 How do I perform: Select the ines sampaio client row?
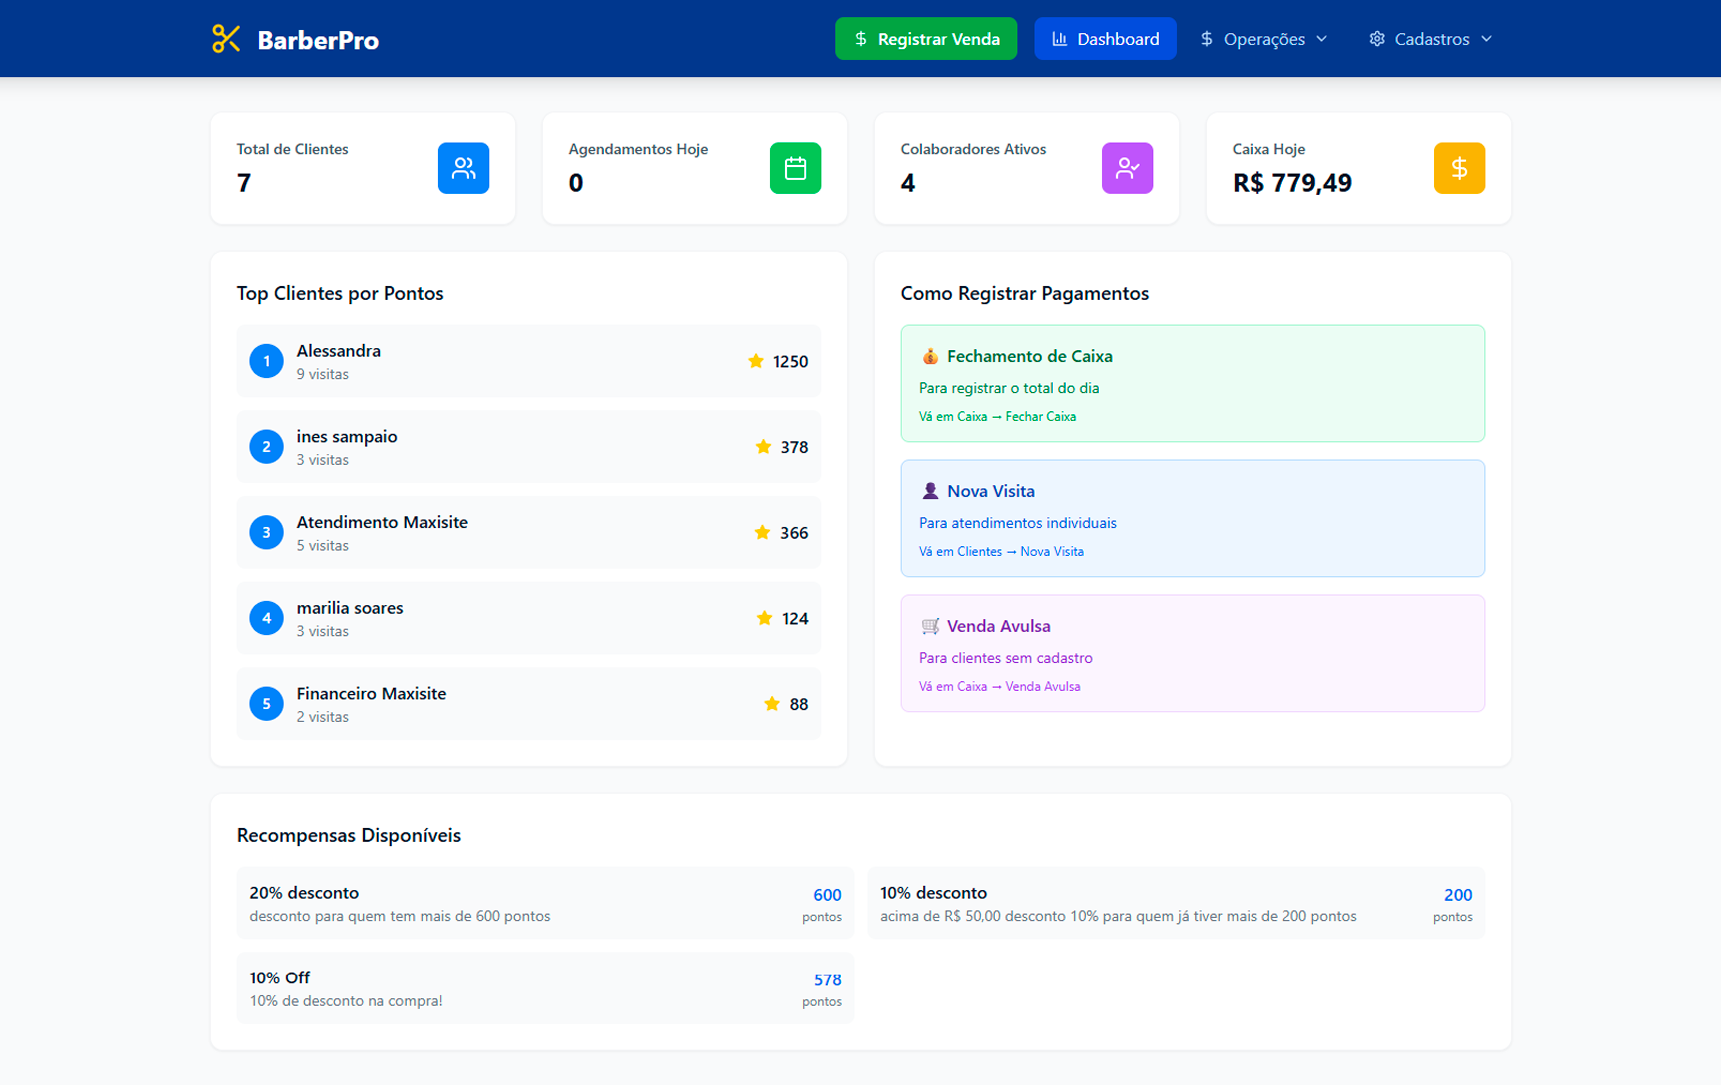(x=528, y=447)
